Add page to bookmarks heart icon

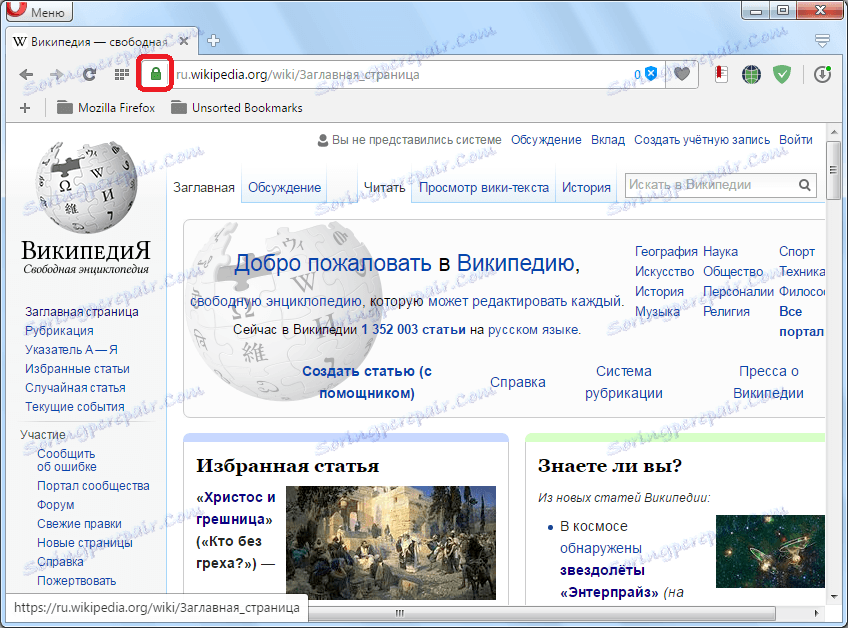tap(682, 74)
